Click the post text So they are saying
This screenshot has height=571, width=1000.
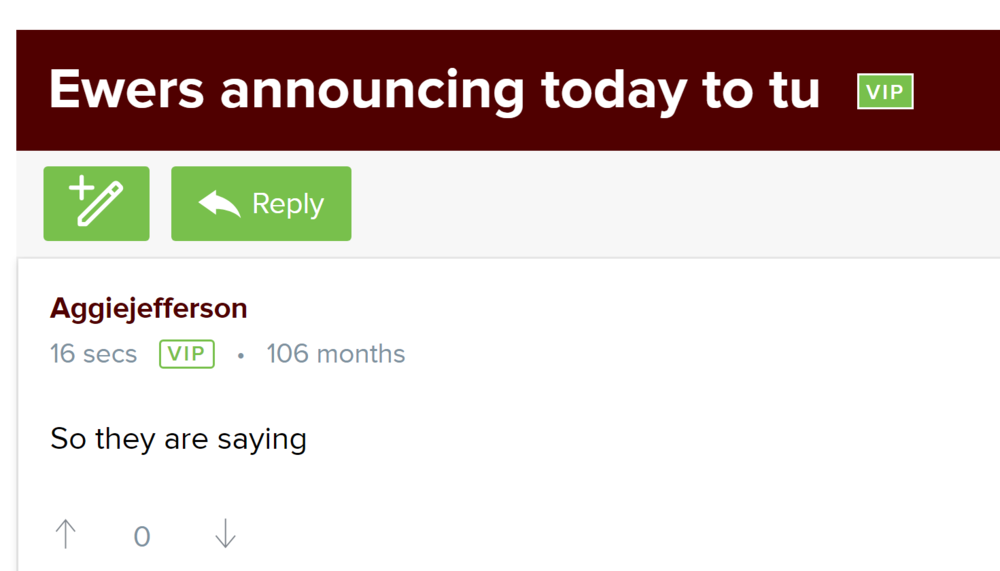[x=178, y=438]
